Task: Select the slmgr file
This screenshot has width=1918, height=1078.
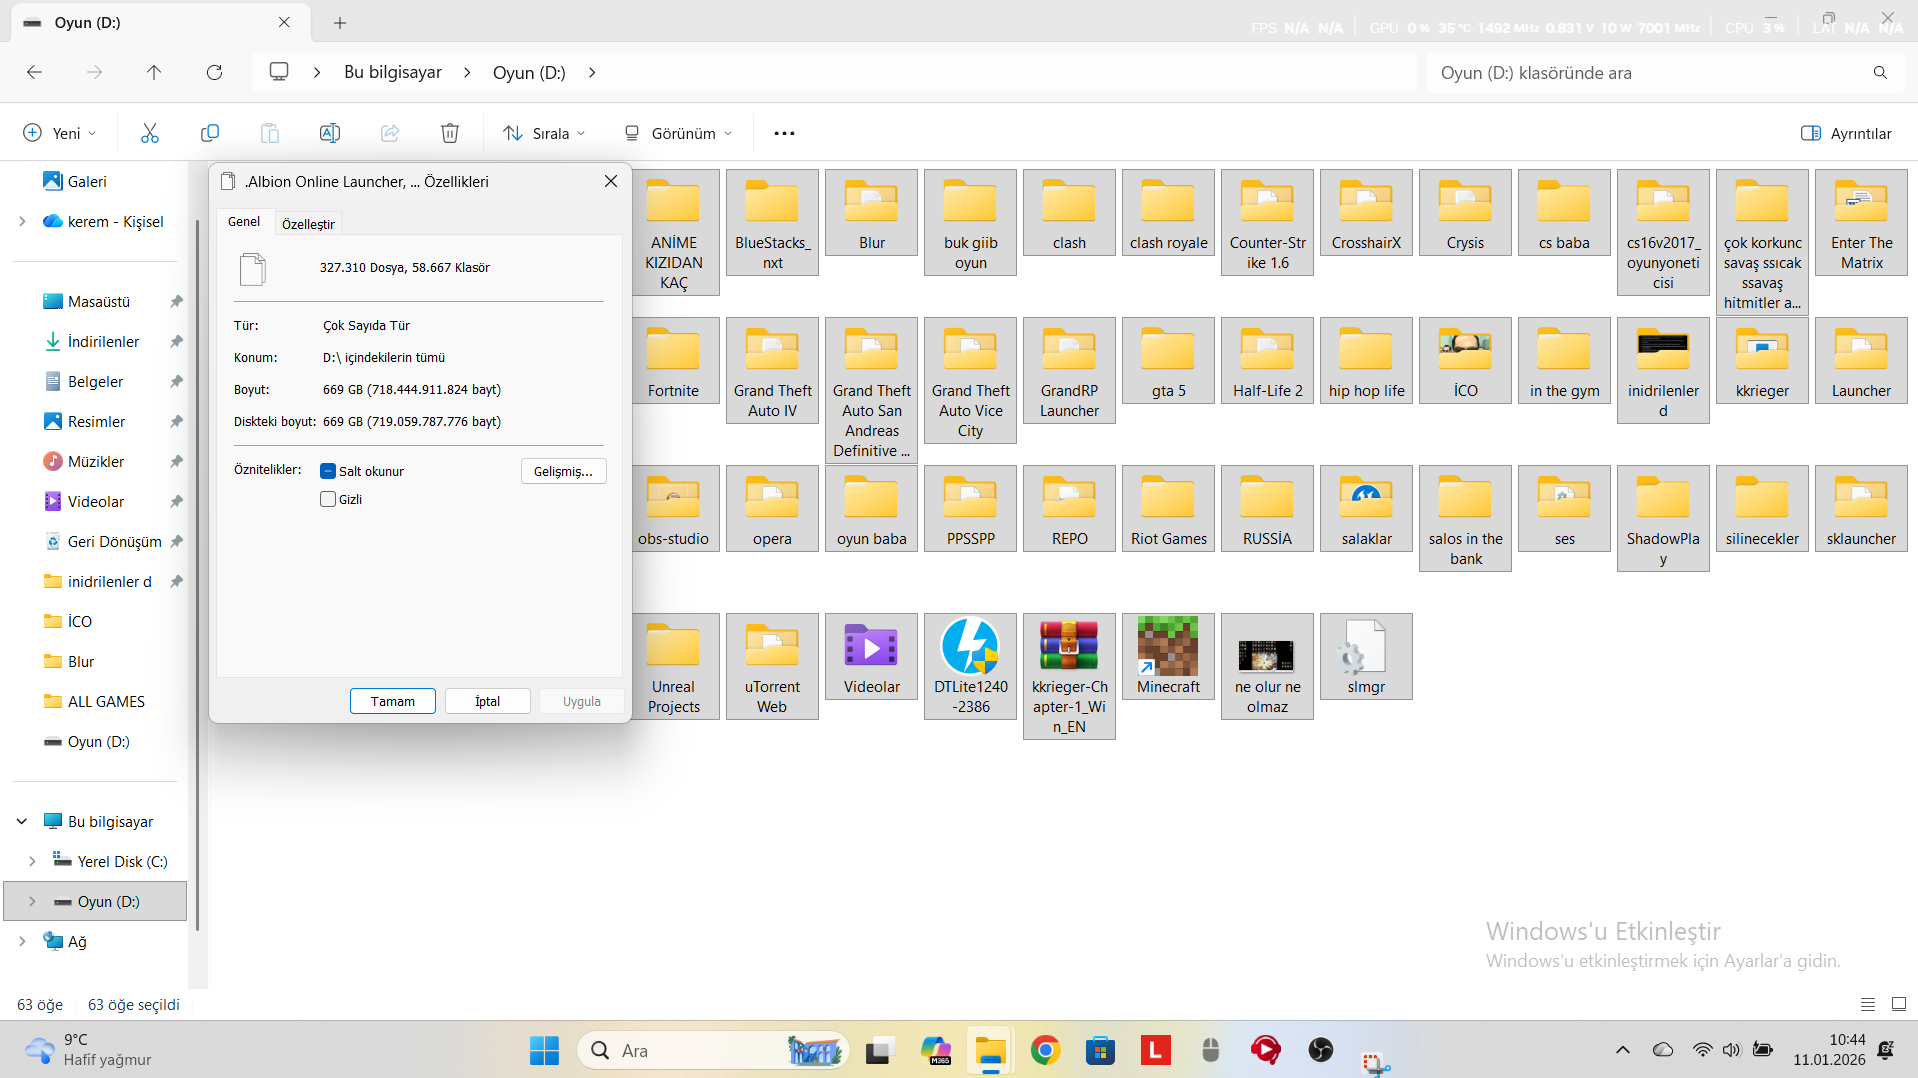Action: (1366, 657)
